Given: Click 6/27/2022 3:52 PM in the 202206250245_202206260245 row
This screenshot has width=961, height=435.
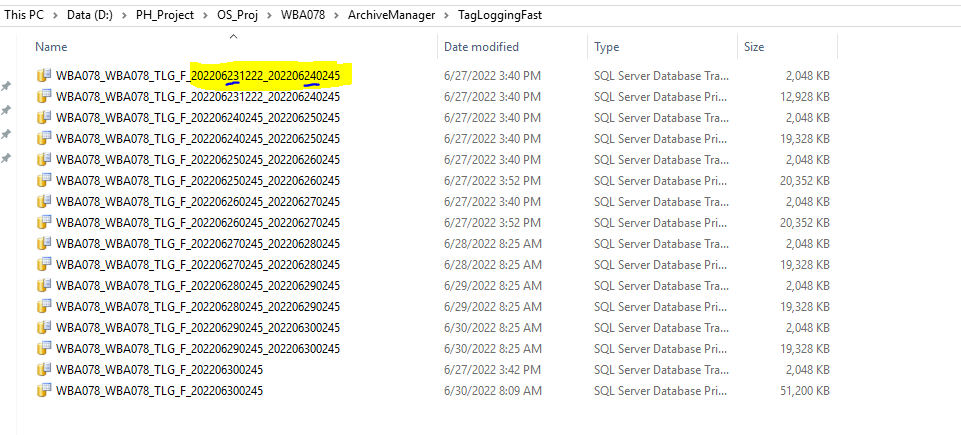Looking at the screenshot, I should click(492, 181).
